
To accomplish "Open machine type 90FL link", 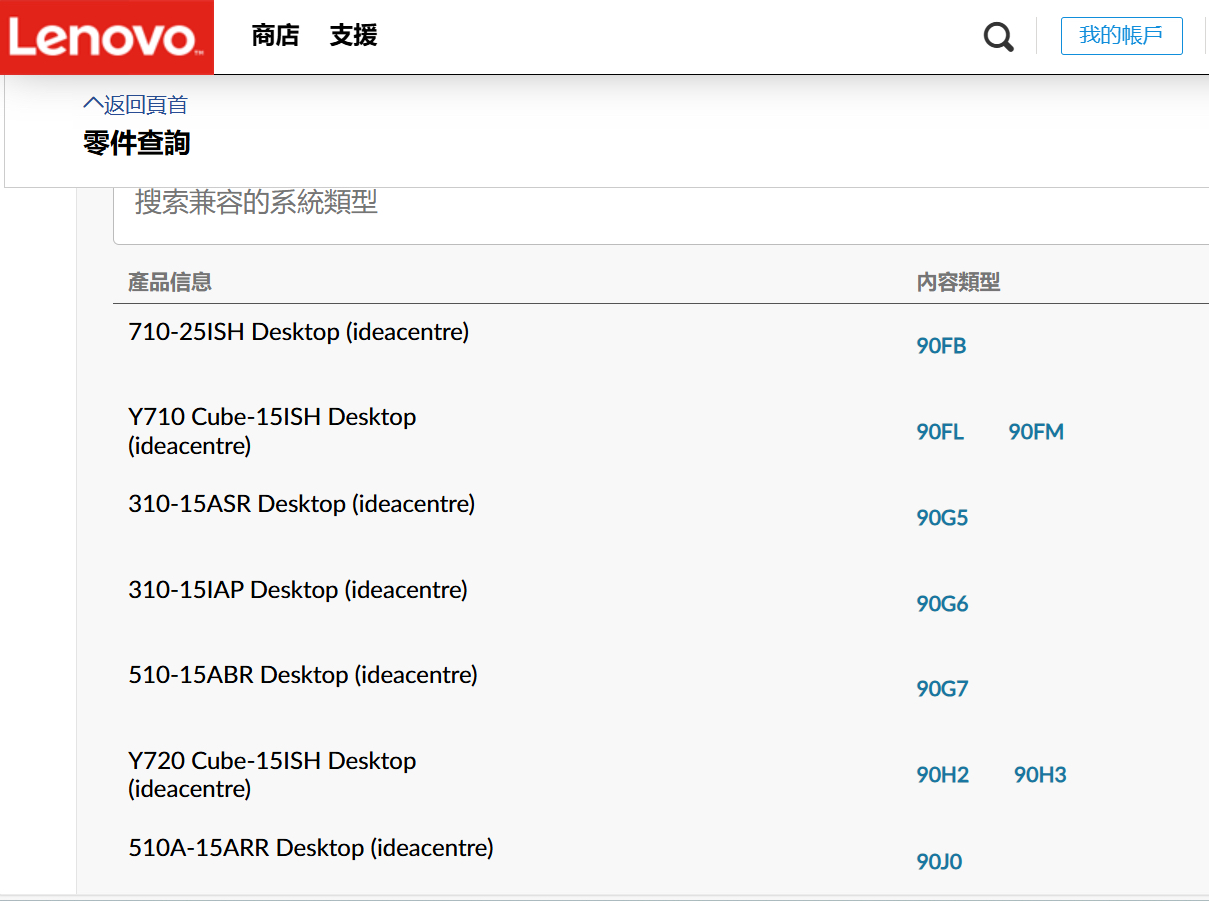I will click(x=939, y=432).
